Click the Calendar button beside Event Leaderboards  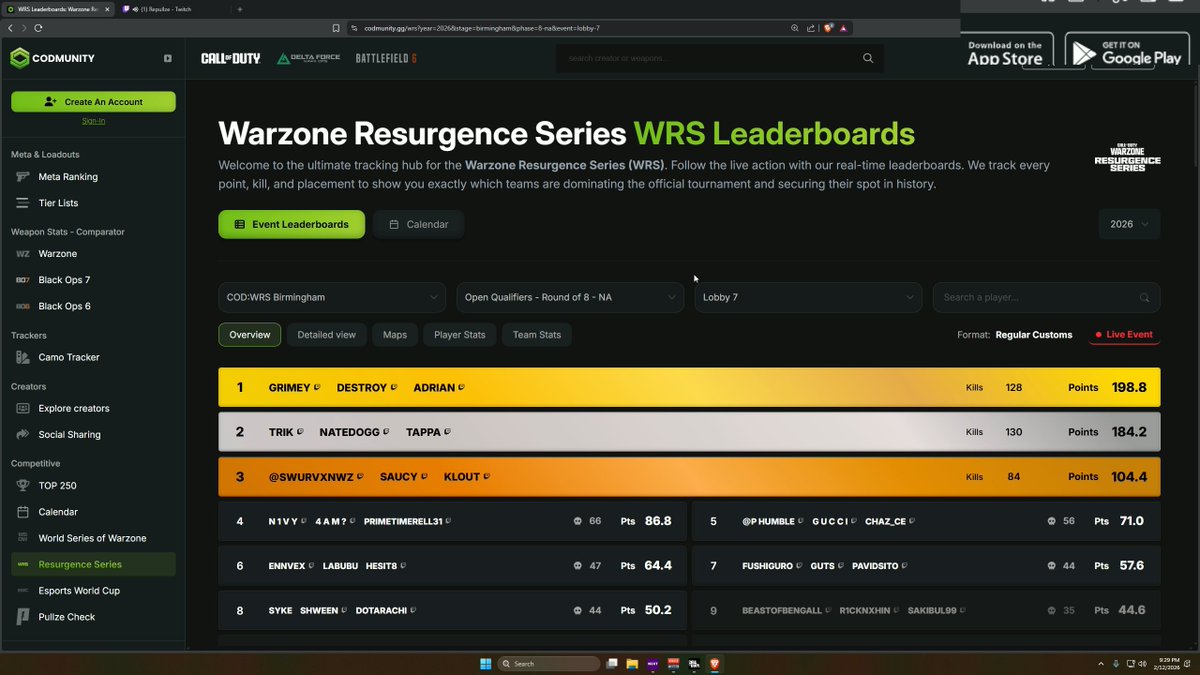418,224
